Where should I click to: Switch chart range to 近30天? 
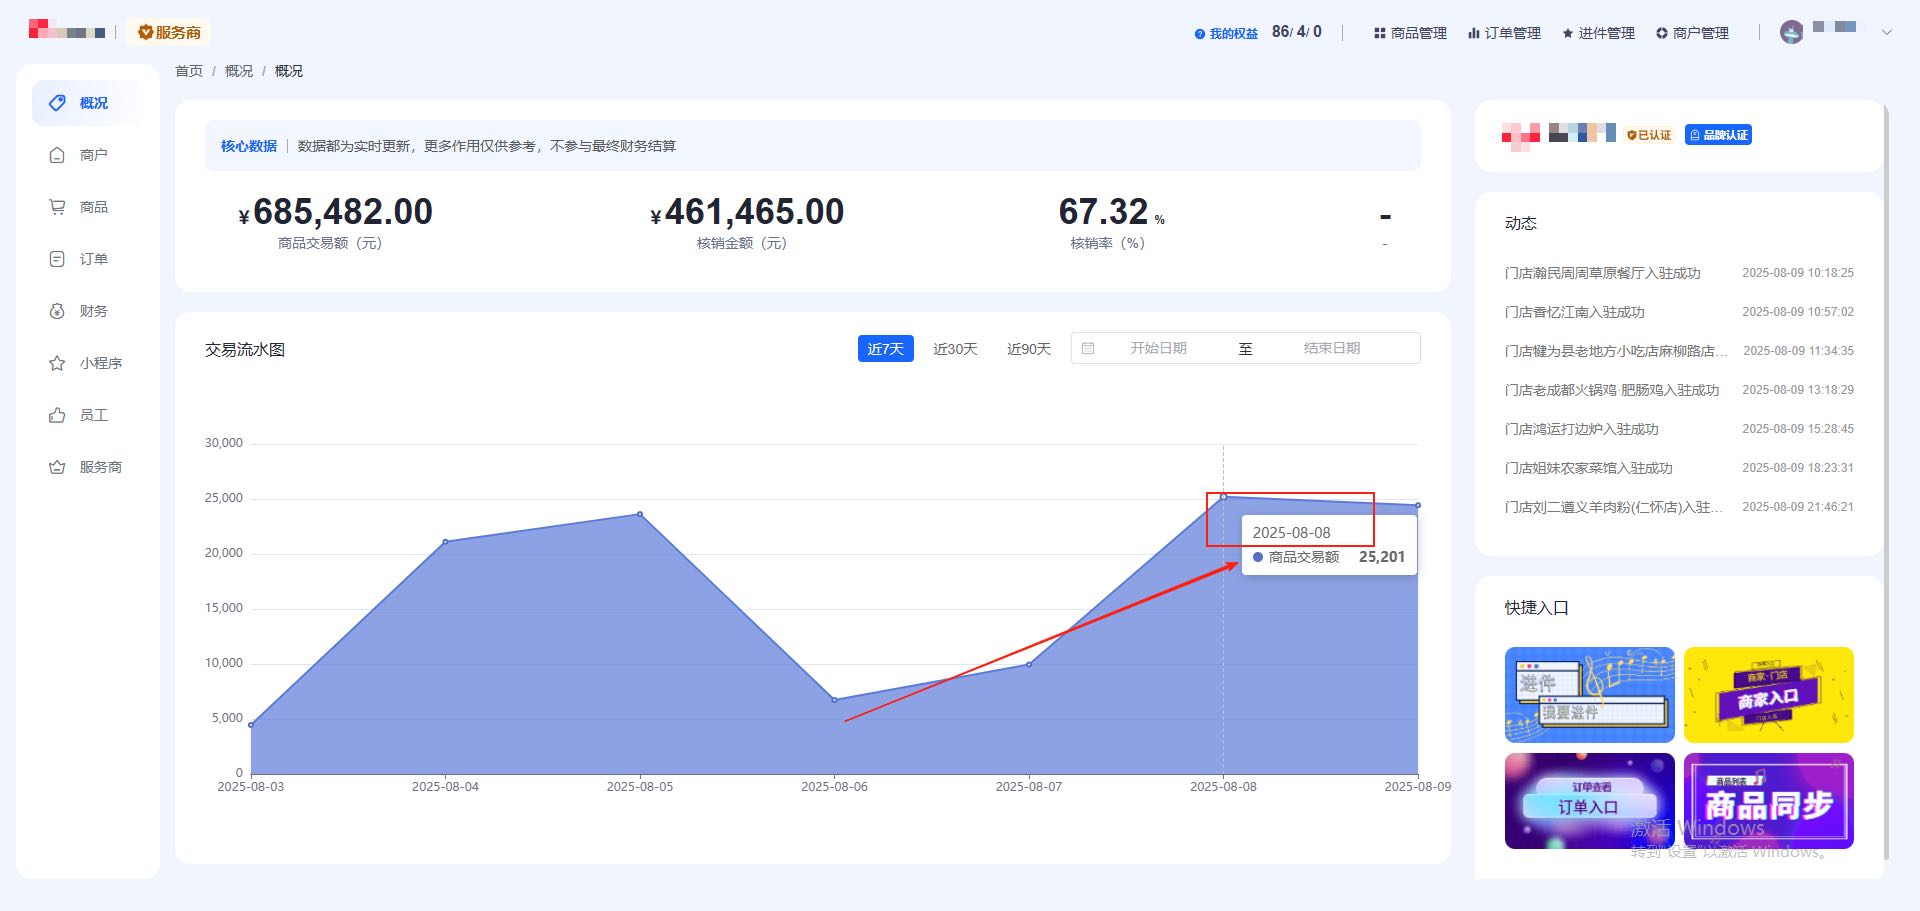click(x=955, y=348)
